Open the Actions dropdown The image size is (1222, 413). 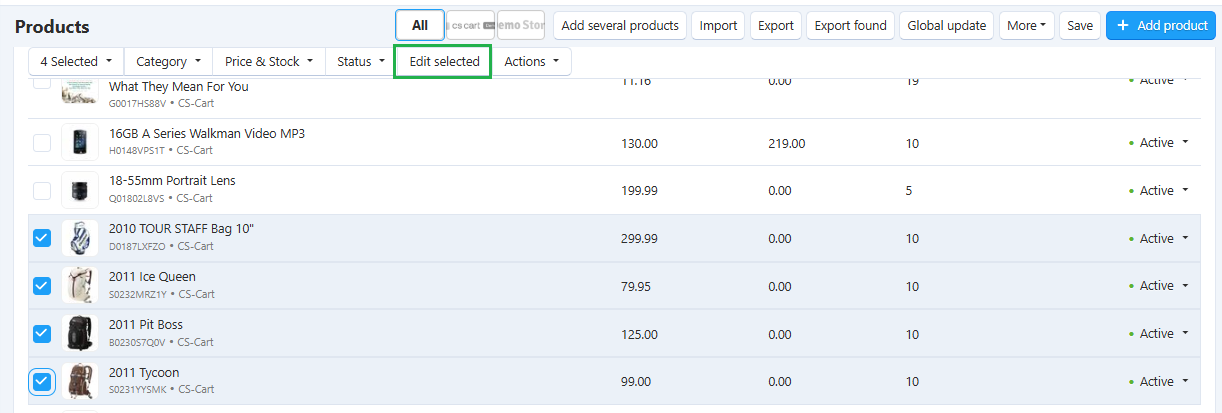tap(531, 62)
